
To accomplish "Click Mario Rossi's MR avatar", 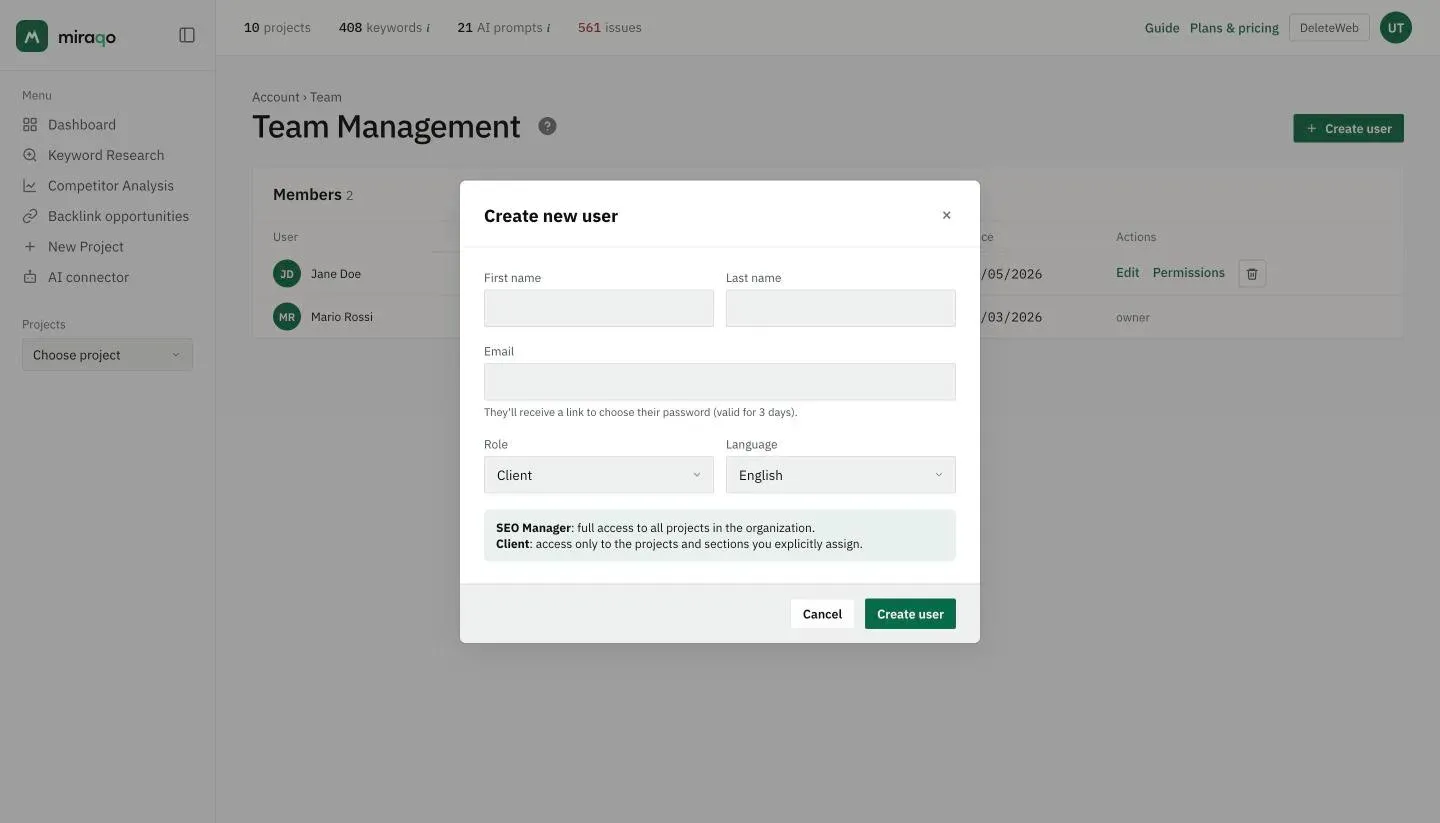I will pyautogui.click(x=287, y=317).
